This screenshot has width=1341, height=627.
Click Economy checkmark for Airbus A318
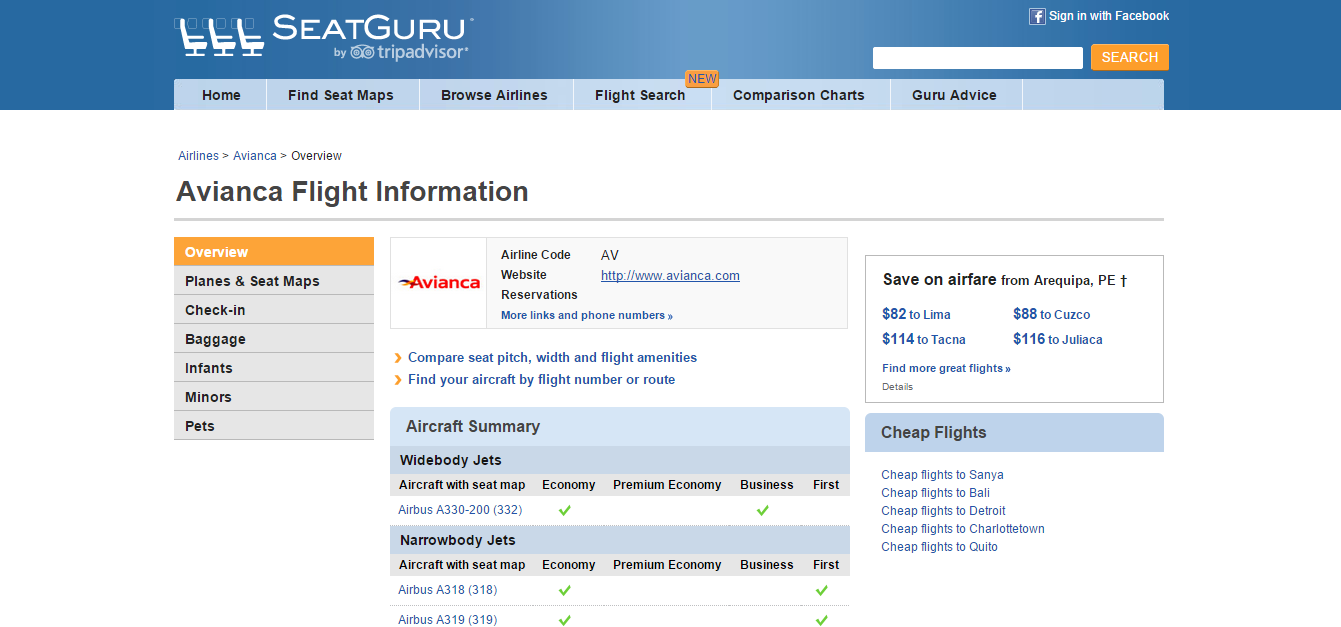(565, 590)
